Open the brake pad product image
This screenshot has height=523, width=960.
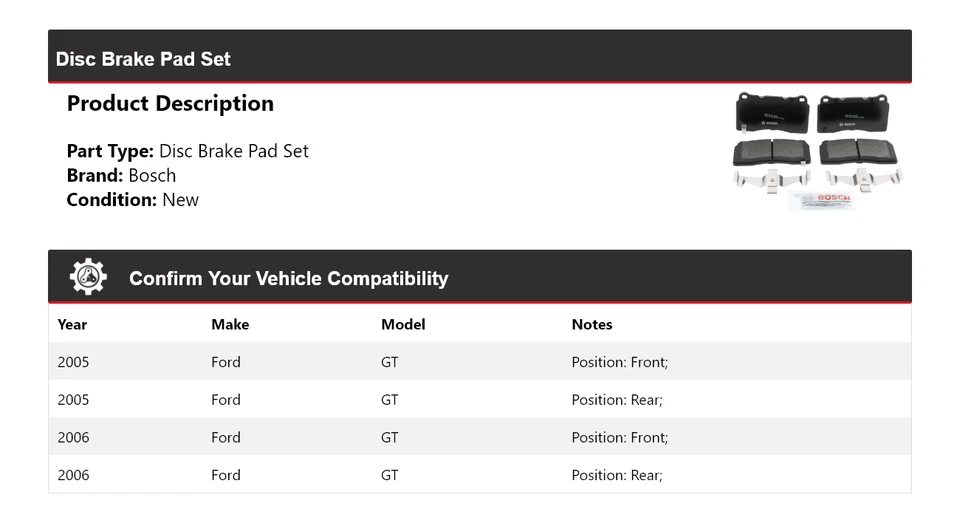(x=818, y=151)
